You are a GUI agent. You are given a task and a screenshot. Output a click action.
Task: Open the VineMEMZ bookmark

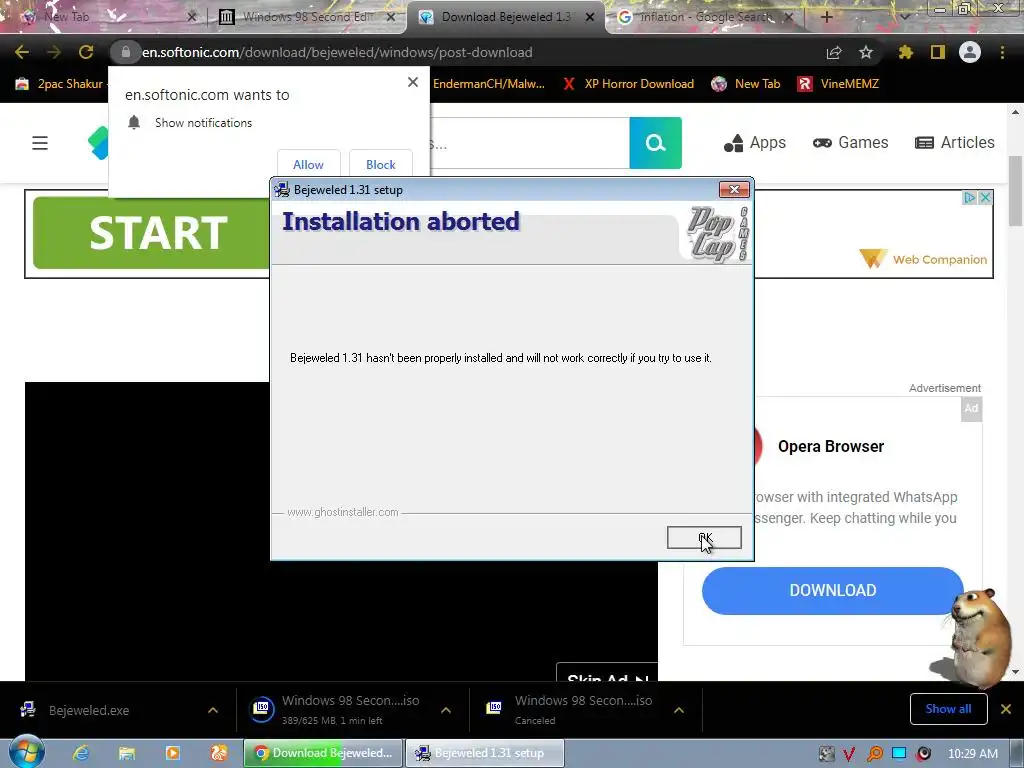click(x=838, y=84)
